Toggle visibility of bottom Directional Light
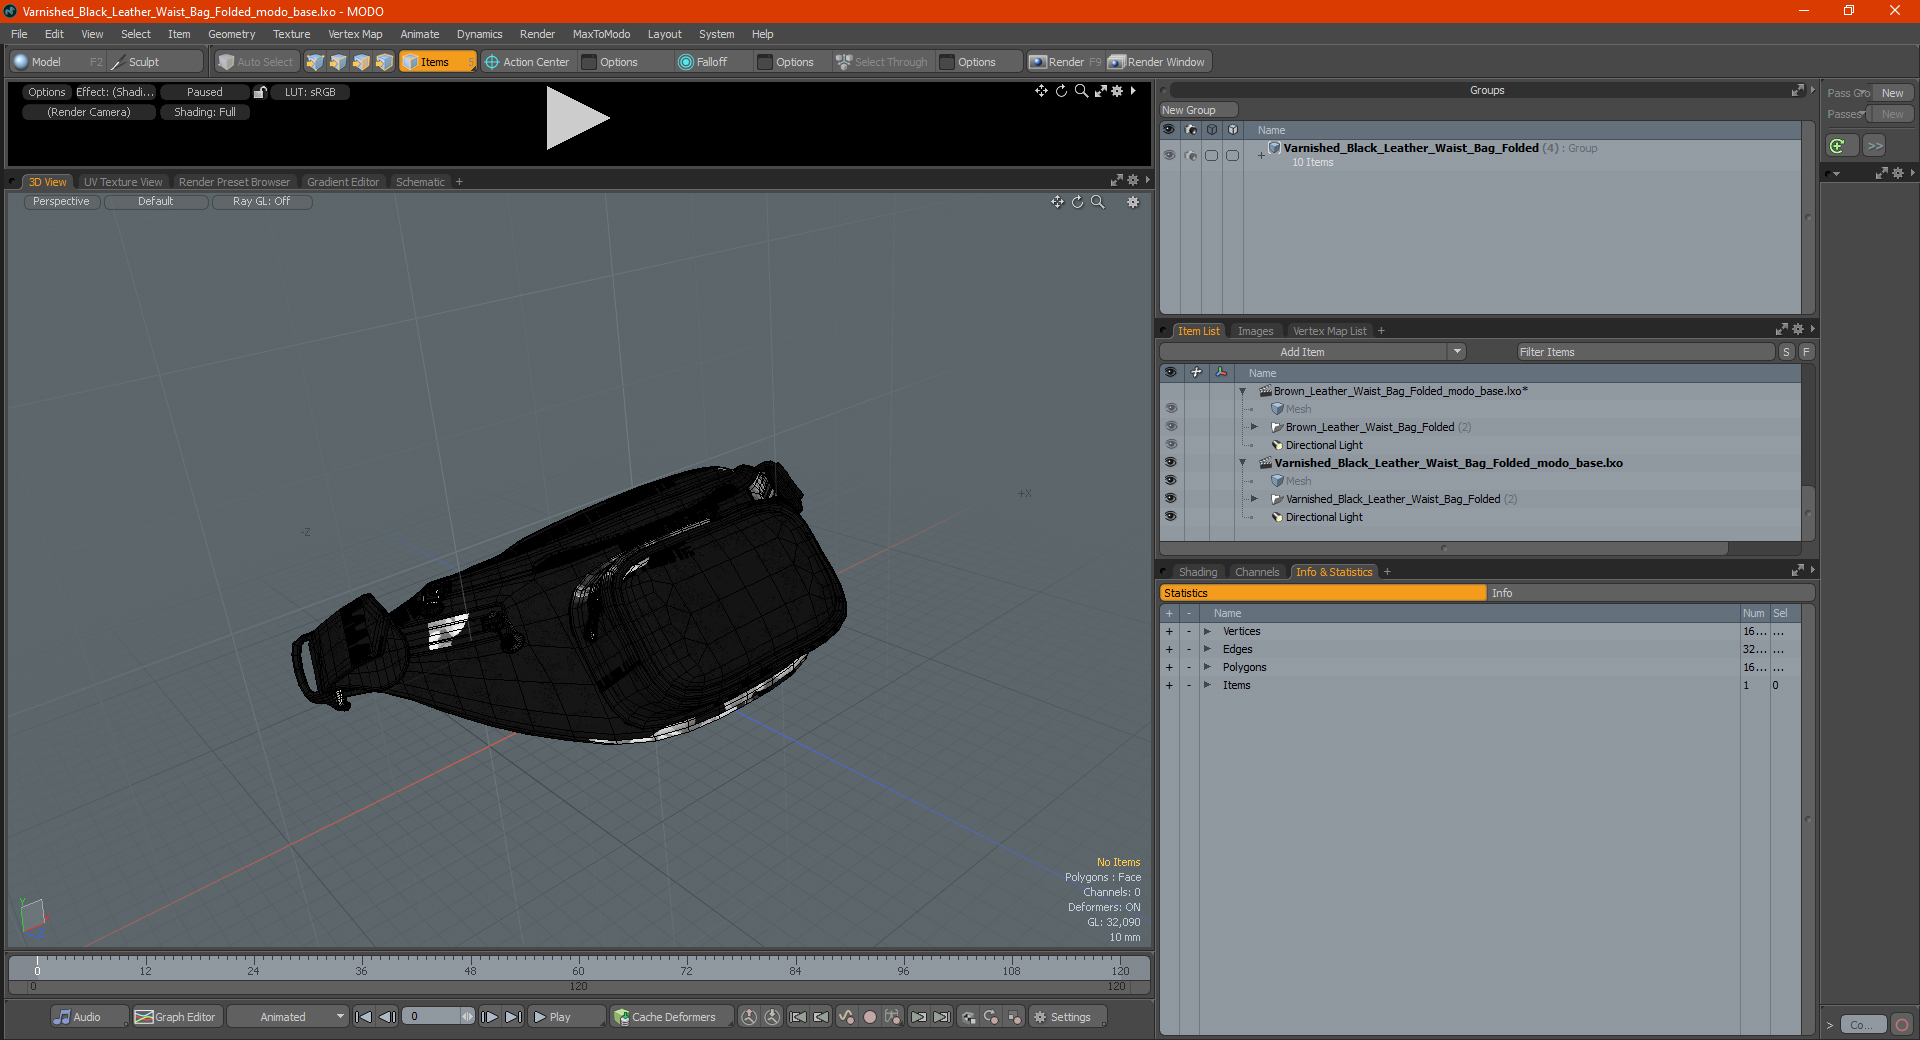This screenshot has height=1040, width=1920. pos(1170,517)
